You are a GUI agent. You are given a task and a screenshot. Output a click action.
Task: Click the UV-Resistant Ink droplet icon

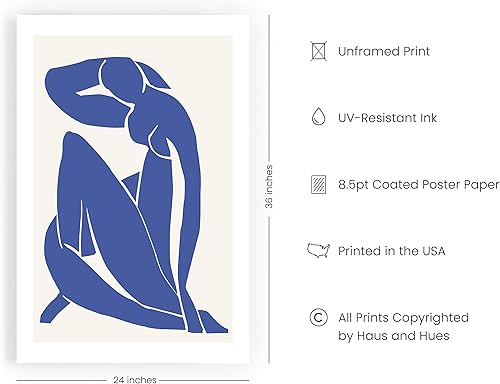click(x=318, y=116)
